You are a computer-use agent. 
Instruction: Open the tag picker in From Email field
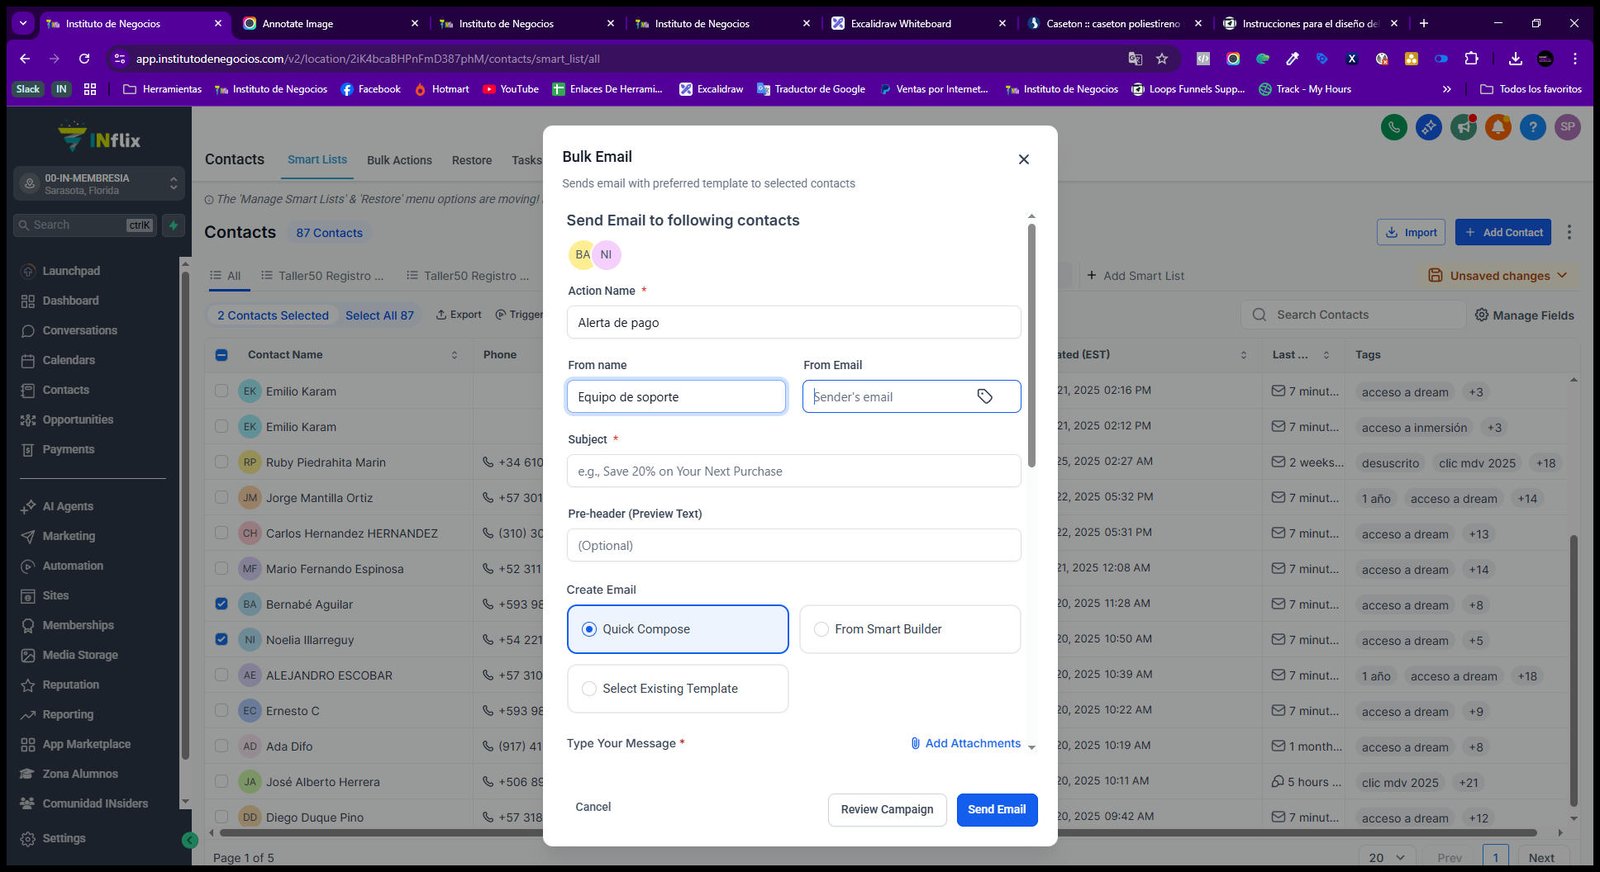point(985,396)
